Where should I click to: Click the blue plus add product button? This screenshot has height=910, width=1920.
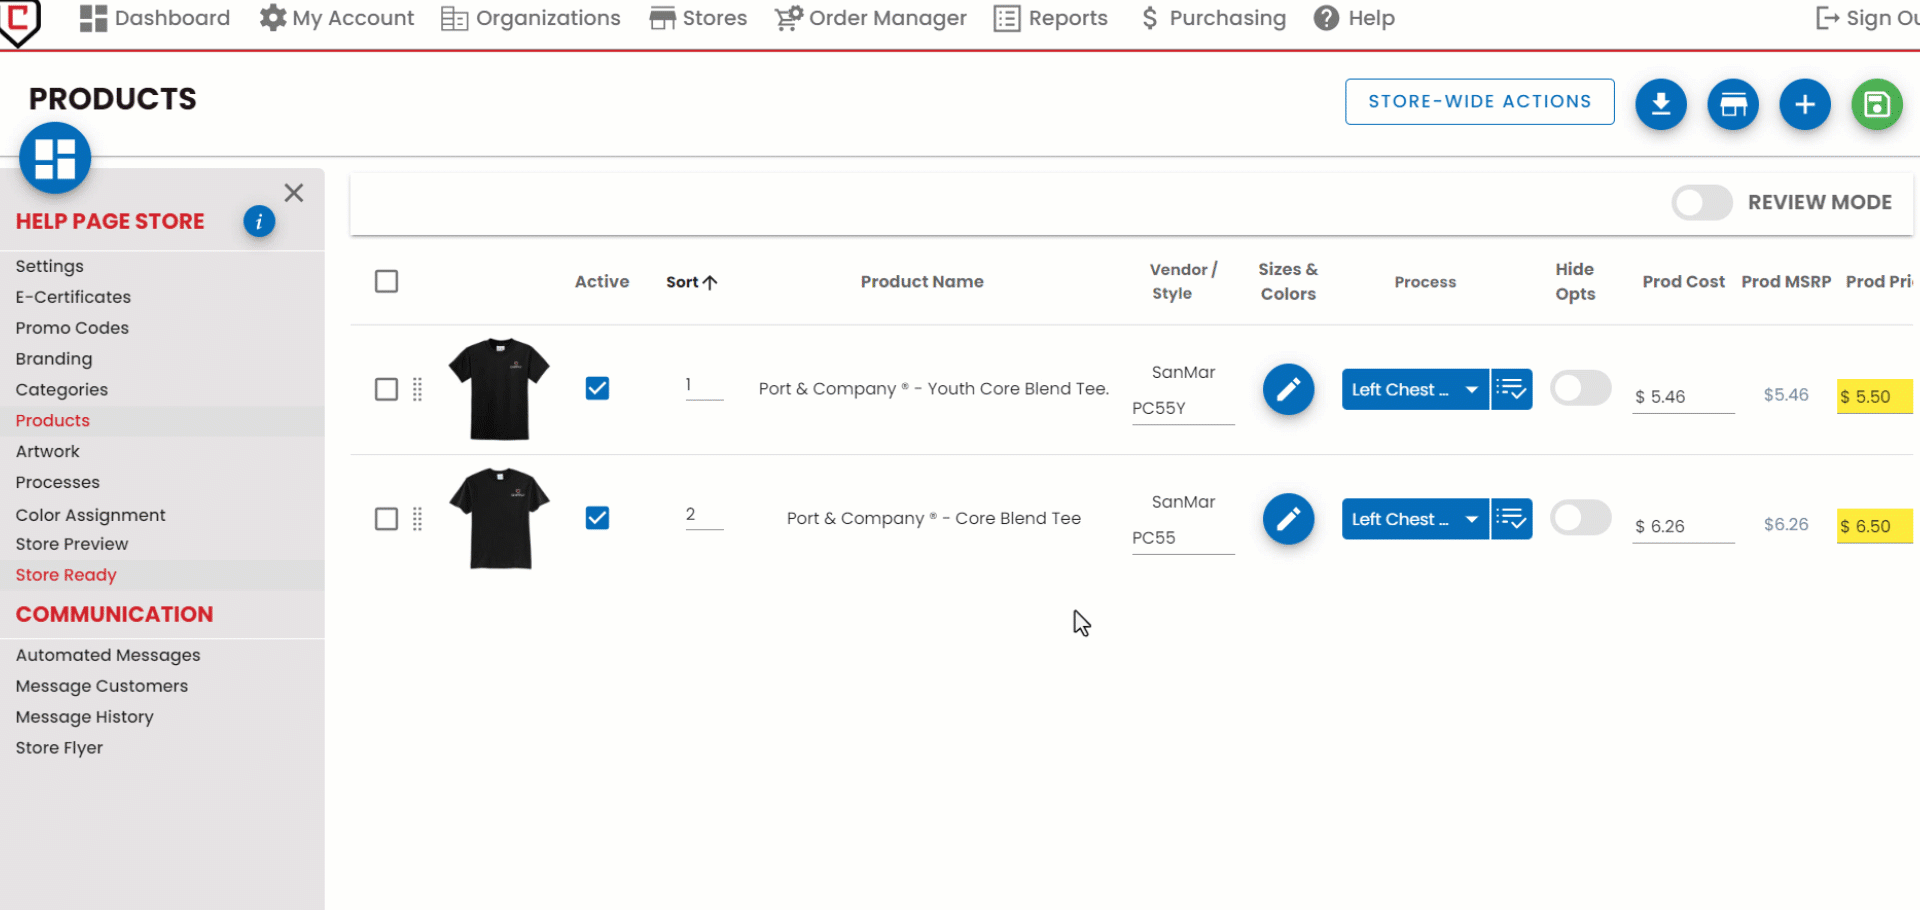[1804, 104]
